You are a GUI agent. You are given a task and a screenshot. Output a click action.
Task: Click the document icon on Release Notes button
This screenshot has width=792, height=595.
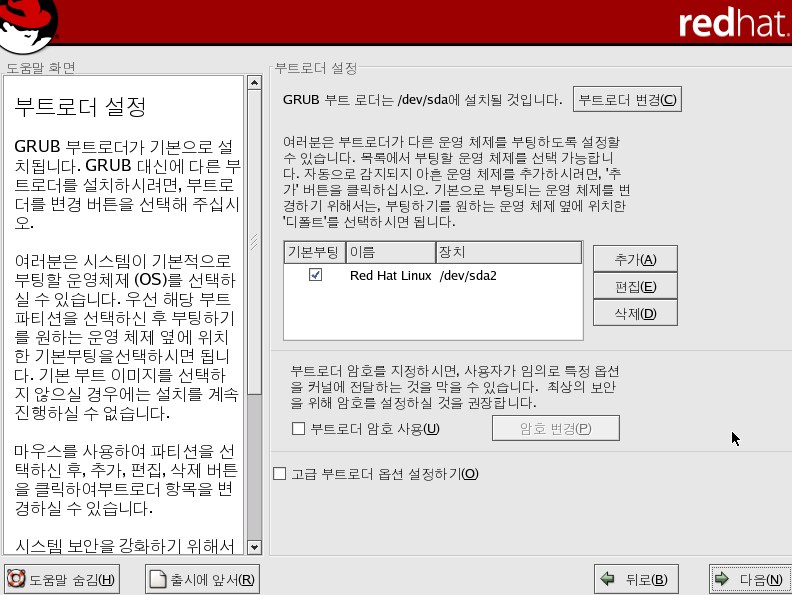pyautogui.click(x=158, y=579)
